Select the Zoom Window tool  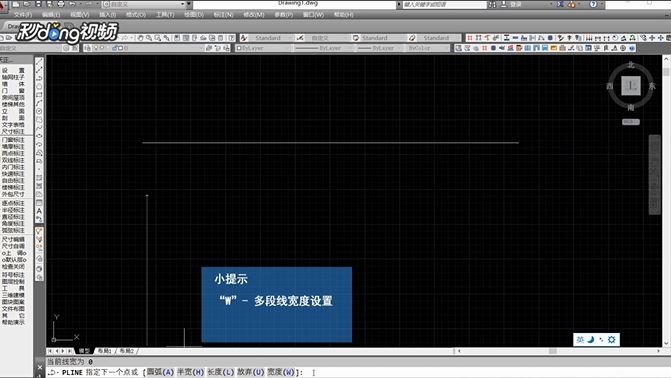157,38
